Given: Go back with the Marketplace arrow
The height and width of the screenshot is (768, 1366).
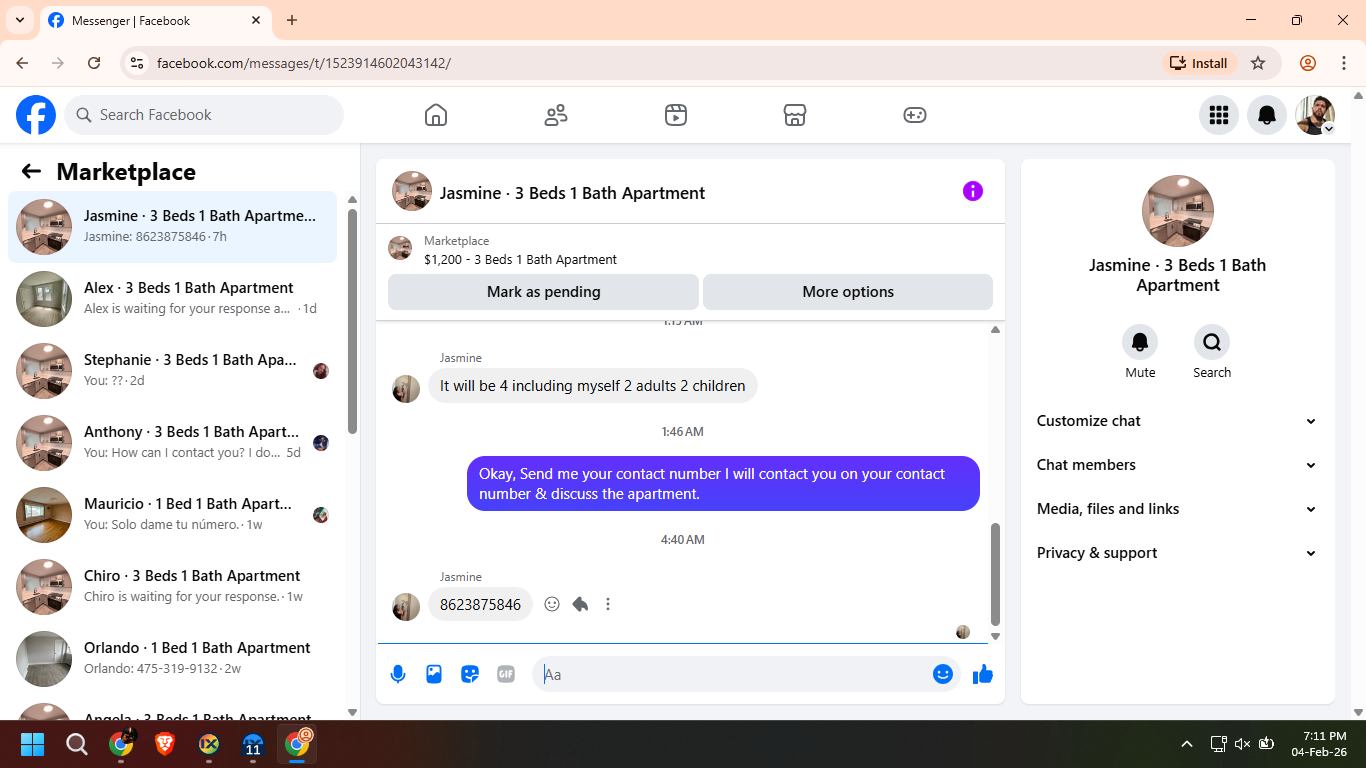Looking at the screenshot, I should 31,171.
